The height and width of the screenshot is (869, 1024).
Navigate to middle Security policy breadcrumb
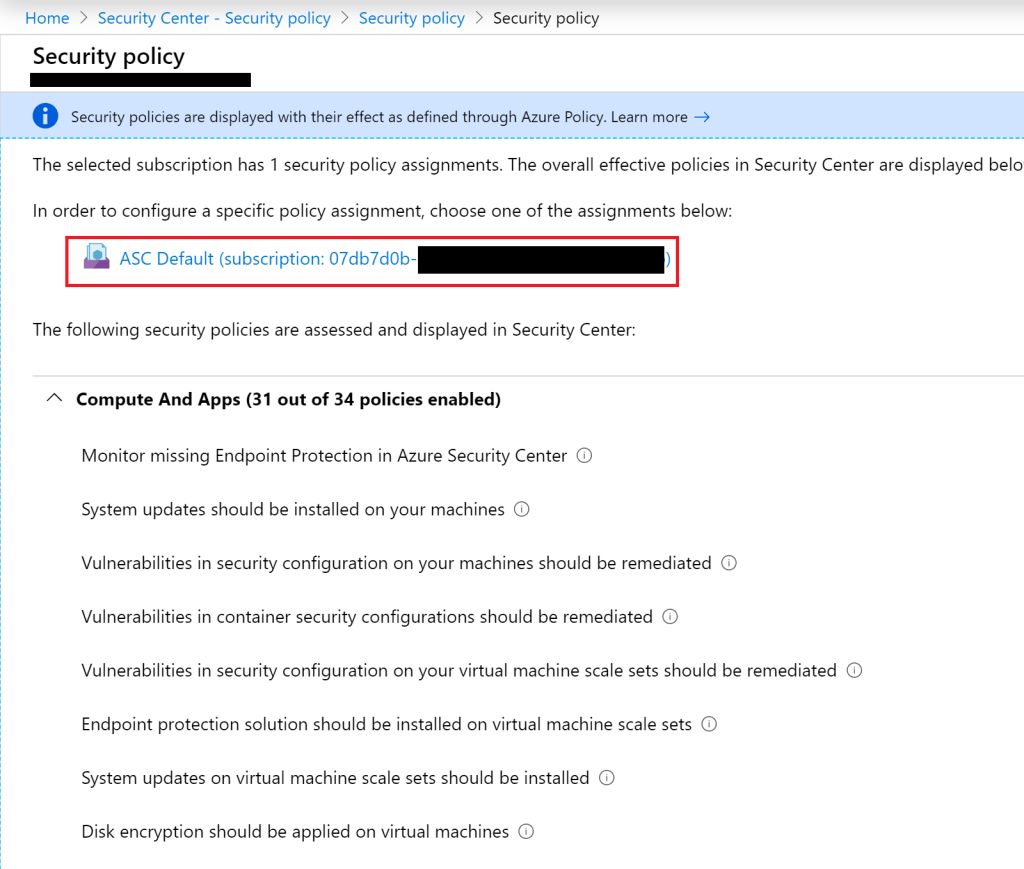click(x=411, y=18)
